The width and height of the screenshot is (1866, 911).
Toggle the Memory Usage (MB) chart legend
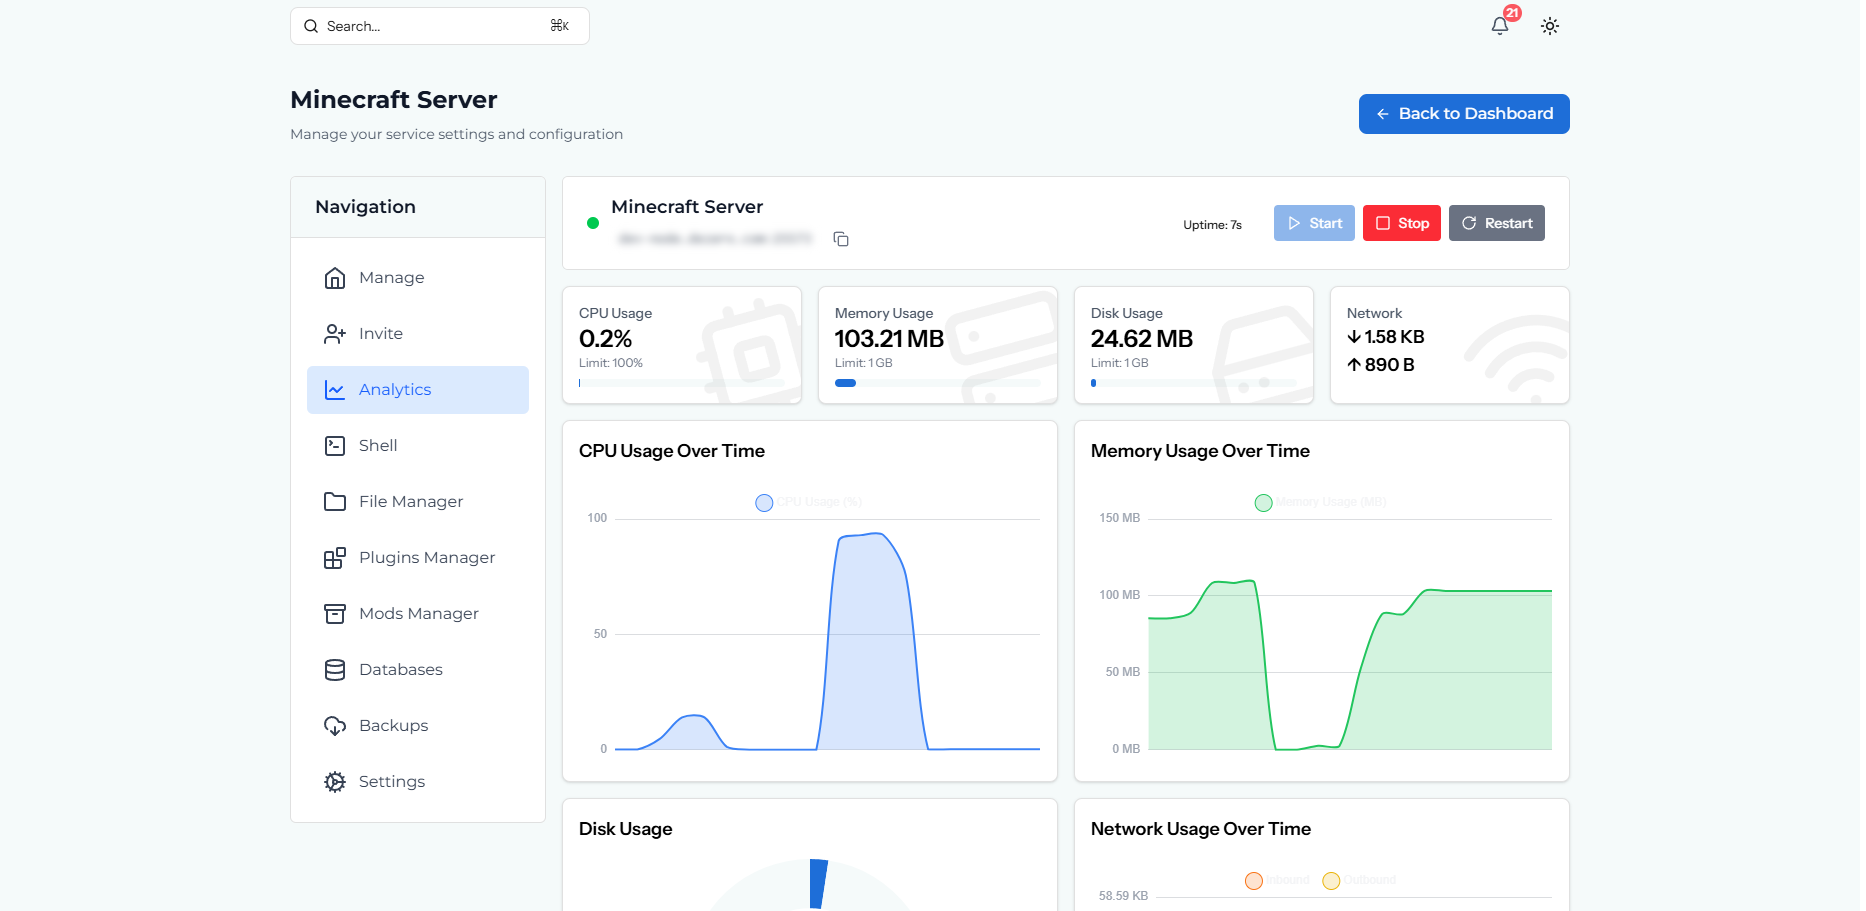[1321, 502]
